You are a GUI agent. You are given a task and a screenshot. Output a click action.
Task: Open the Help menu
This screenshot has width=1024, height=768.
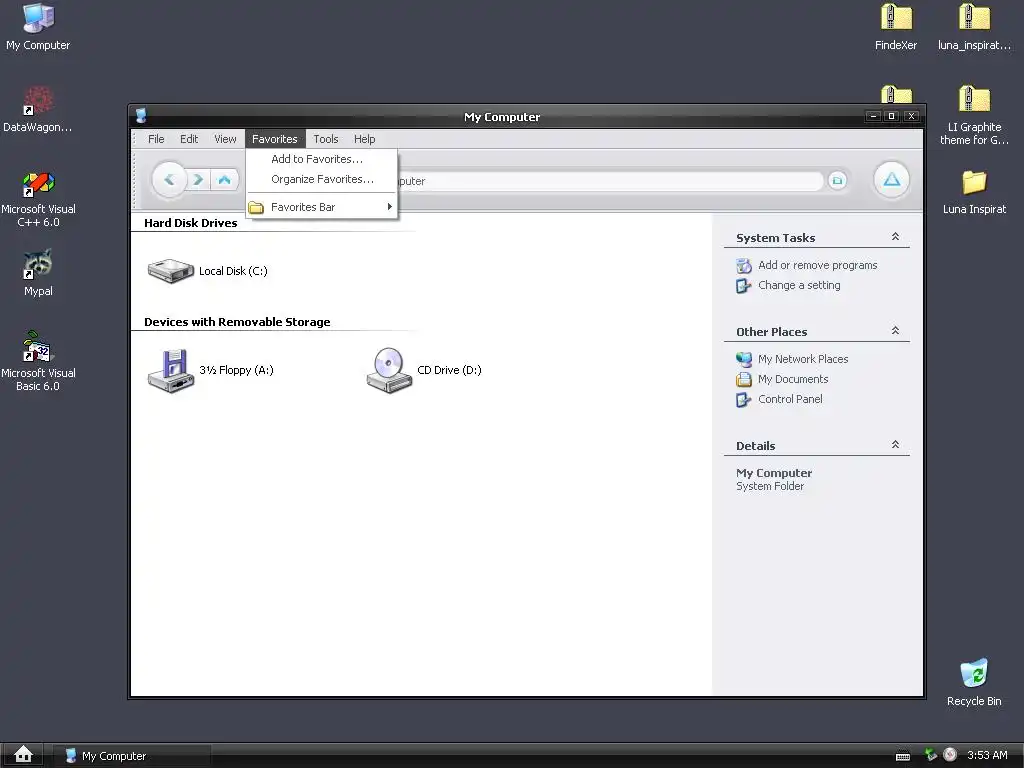[x=364, y=138]
